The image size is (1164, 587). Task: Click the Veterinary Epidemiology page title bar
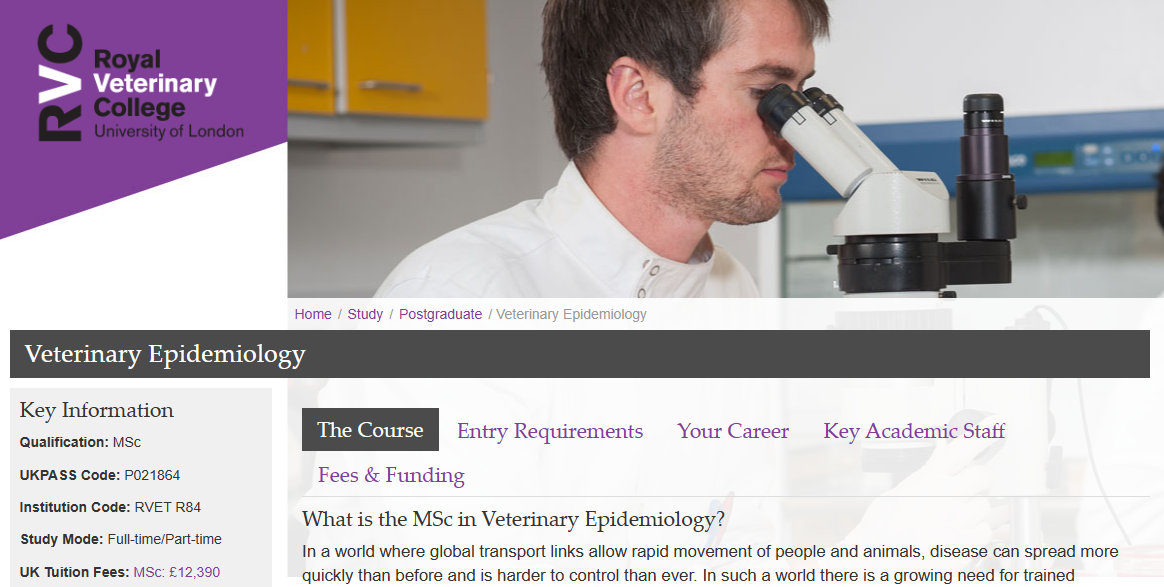[580, 354]
